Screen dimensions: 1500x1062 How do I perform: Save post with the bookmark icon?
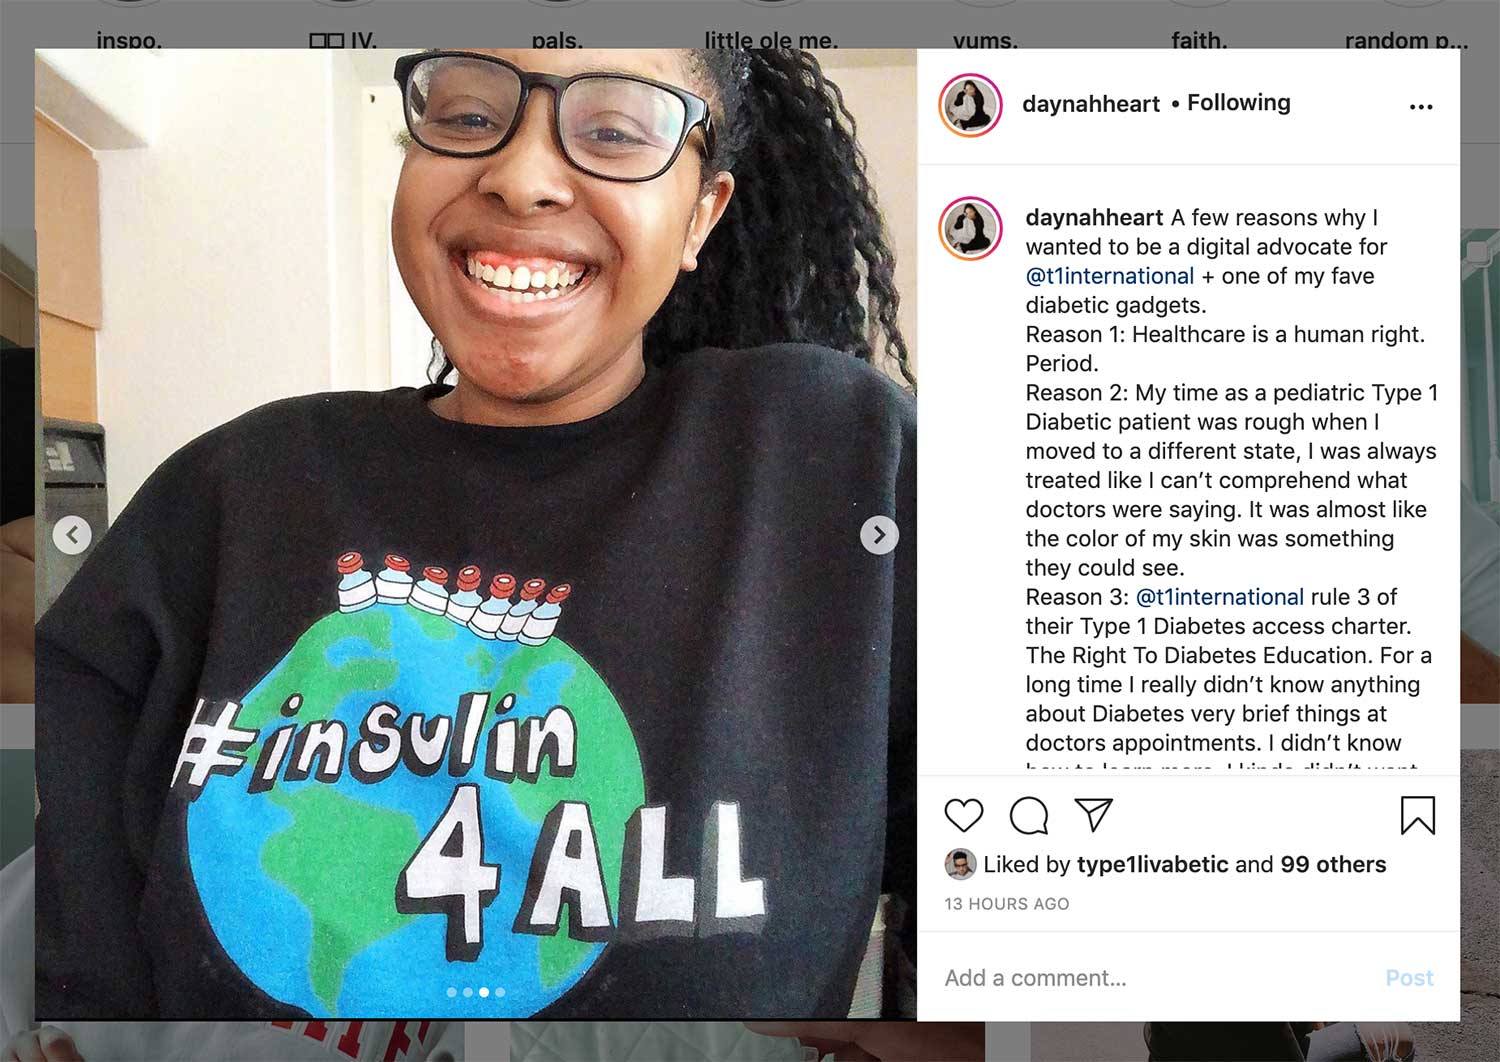click(1417, 815)
